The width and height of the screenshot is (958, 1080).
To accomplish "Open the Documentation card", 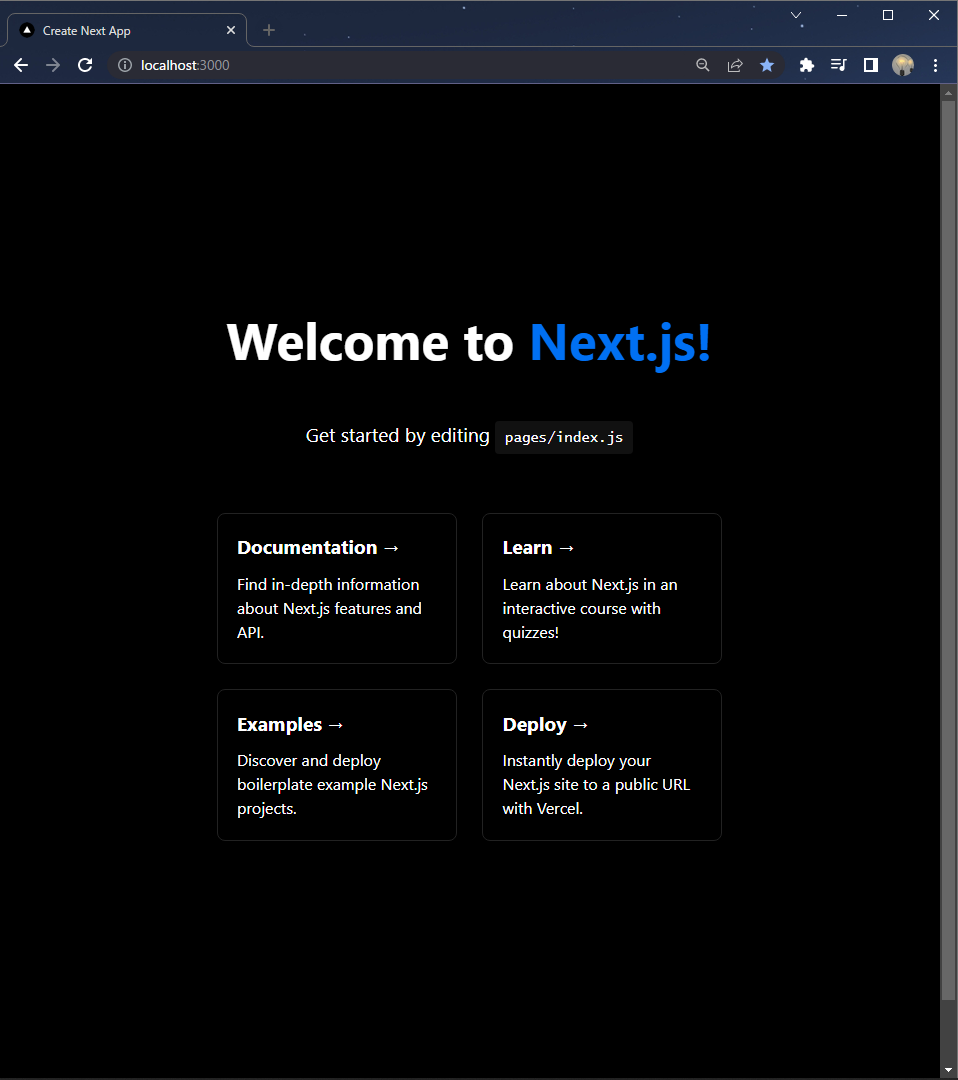I will pyautogui.click(x=337, y=588).
